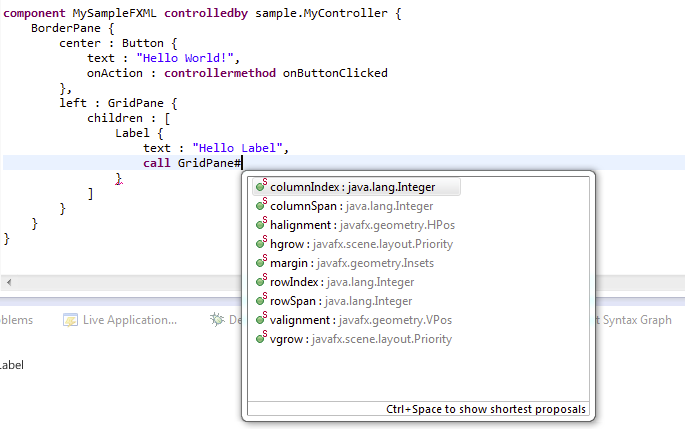Click the green icon beside margin

tap(261, 263)
